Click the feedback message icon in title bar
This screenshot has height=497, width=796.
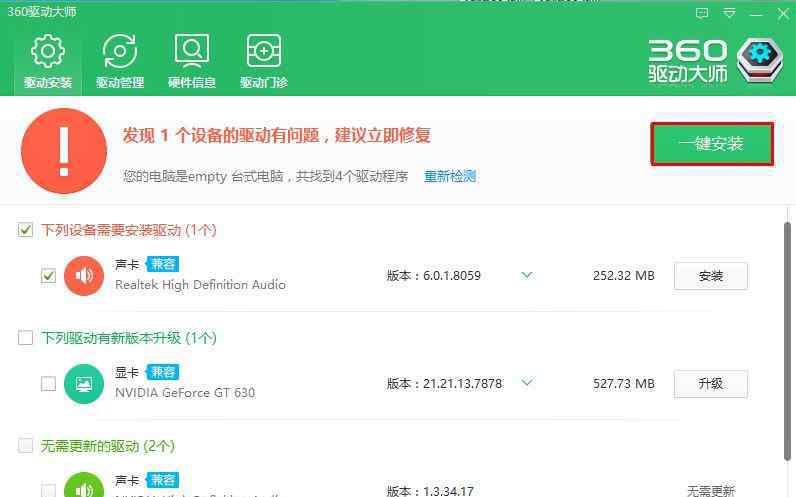click(x=702, y=13)
